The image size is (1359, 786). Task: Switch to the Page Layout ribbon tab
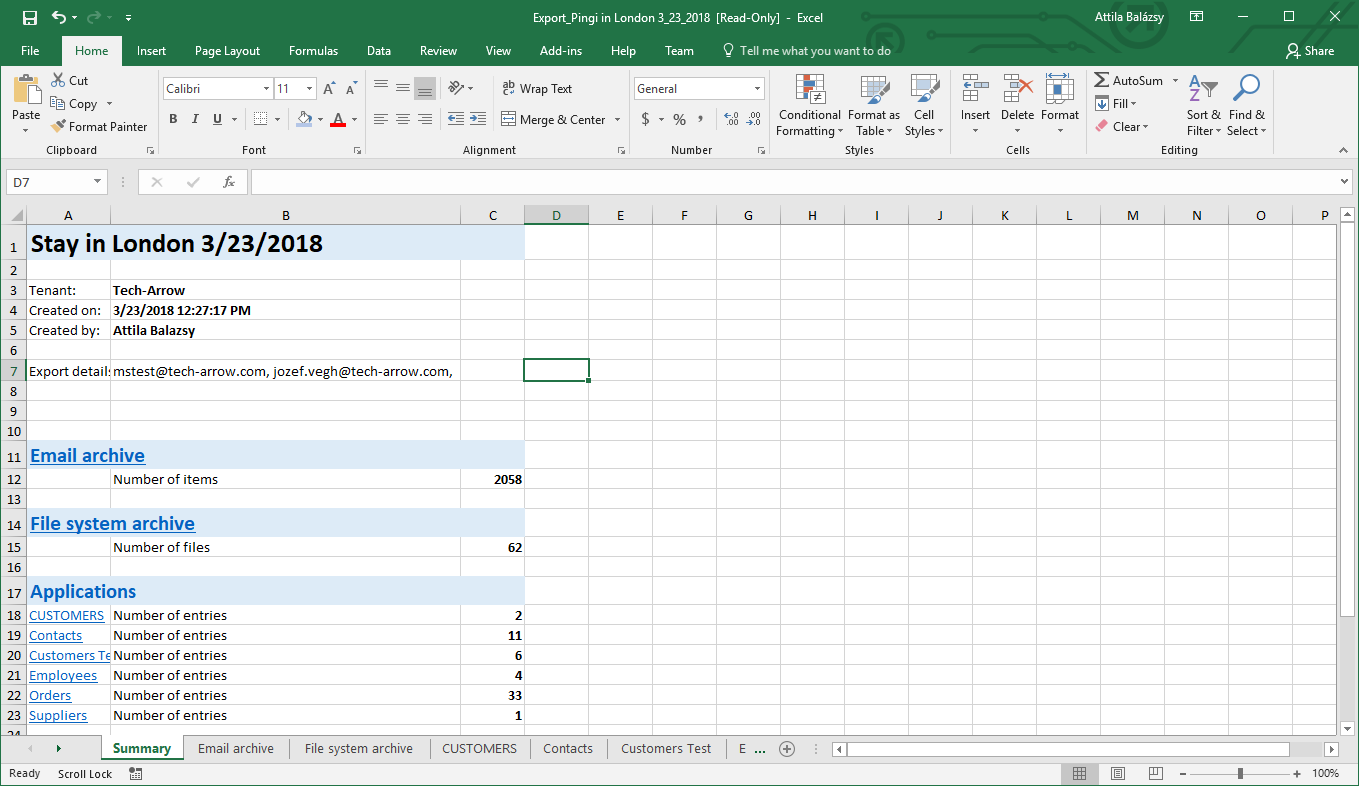[x=227, y=51]
